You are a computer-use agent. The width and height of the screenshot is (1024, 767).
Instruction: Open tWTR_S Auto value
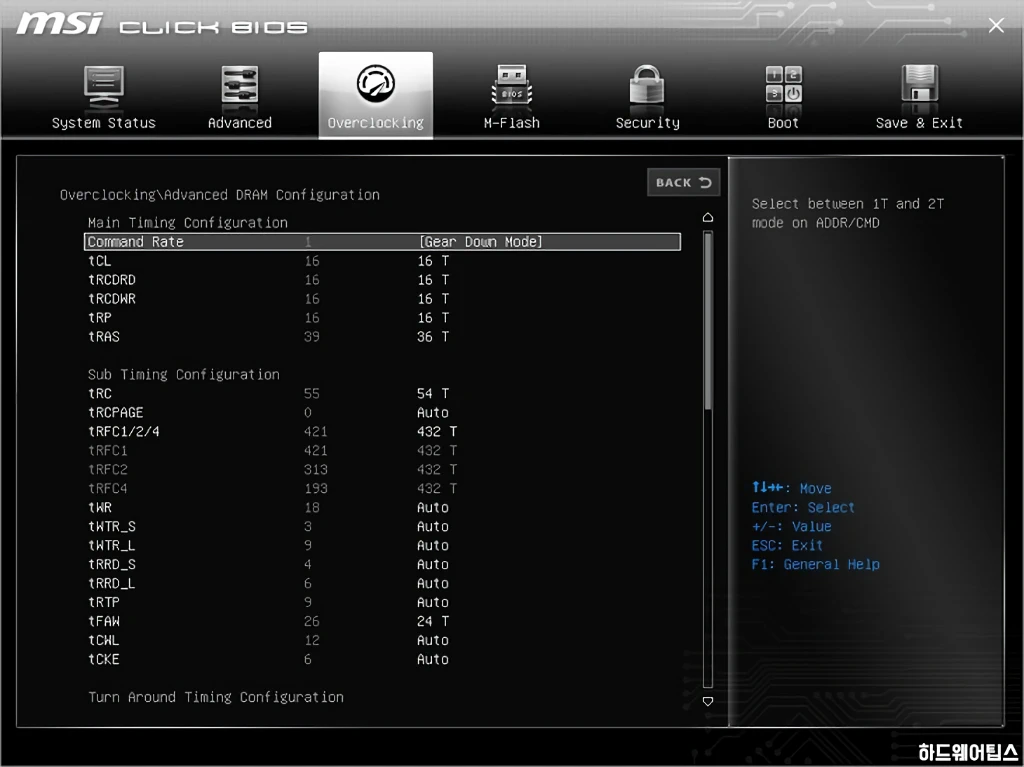tap(432, 526)
